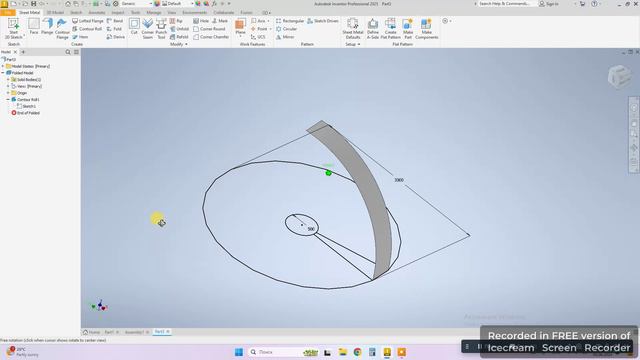Select the Rectangular pattern tool
640x360 pixels.
[x=290, y=21]
